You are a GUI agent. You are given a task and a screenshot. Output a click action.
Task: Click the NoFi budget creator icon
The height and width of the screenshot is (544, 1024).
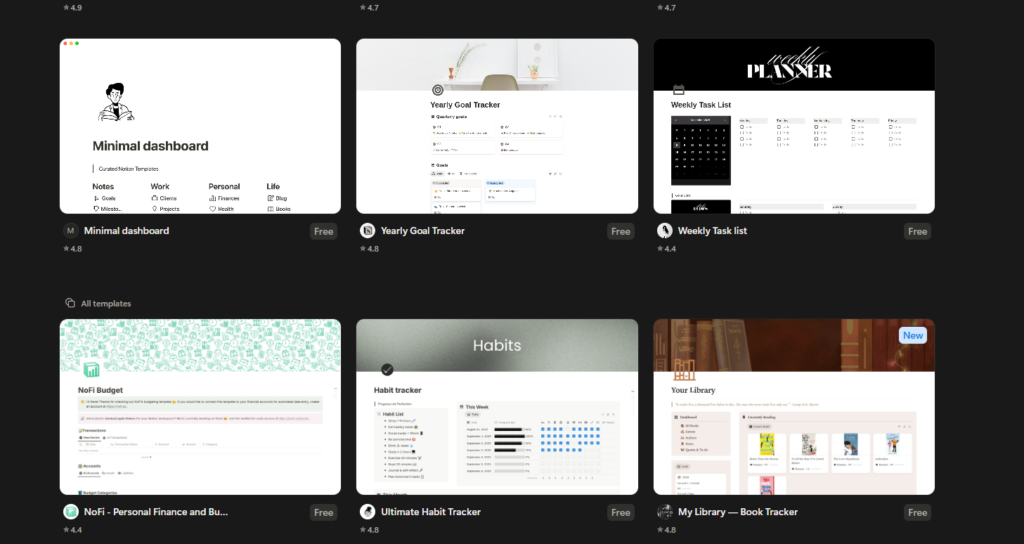(x=70, y=512)
